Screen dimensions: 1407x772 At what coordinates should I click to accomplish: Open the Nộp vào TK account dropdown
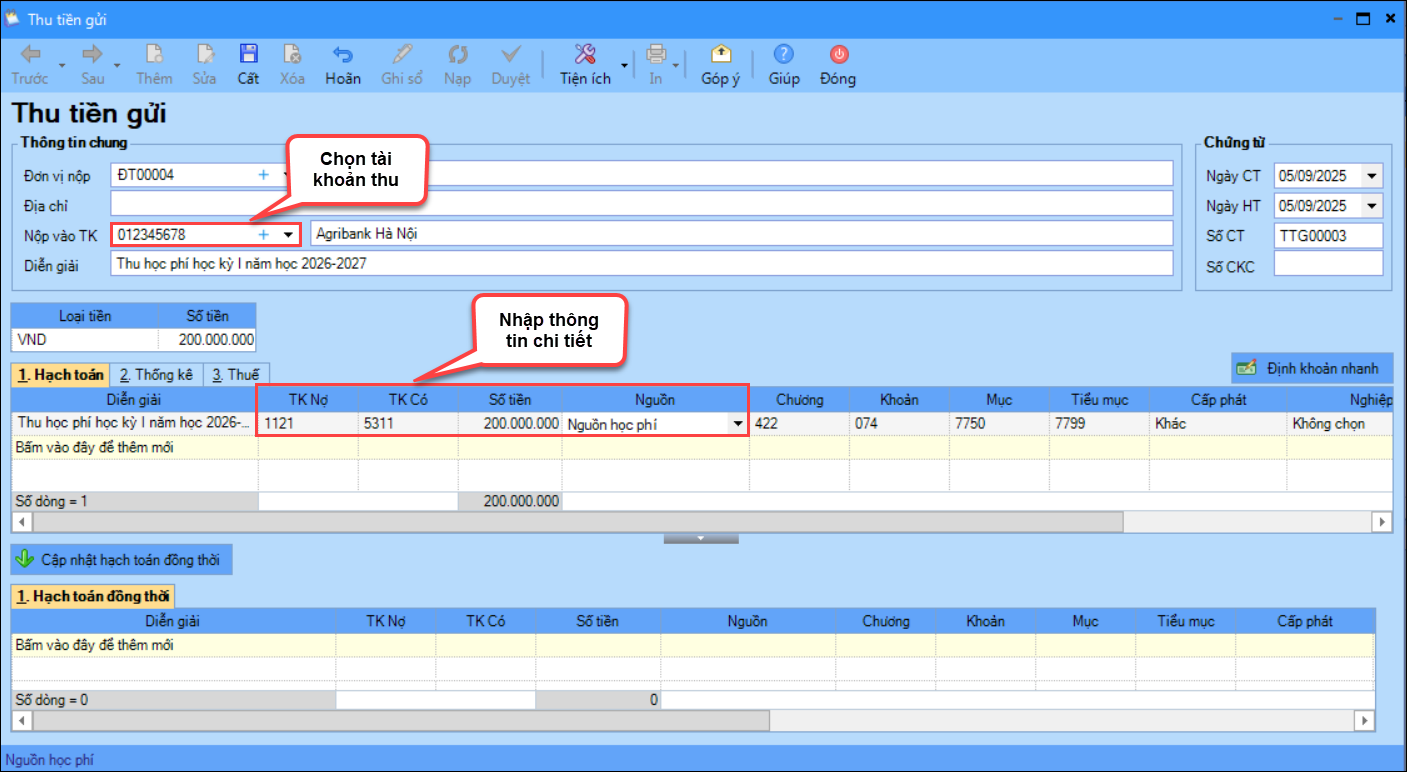tap(289, 235)
